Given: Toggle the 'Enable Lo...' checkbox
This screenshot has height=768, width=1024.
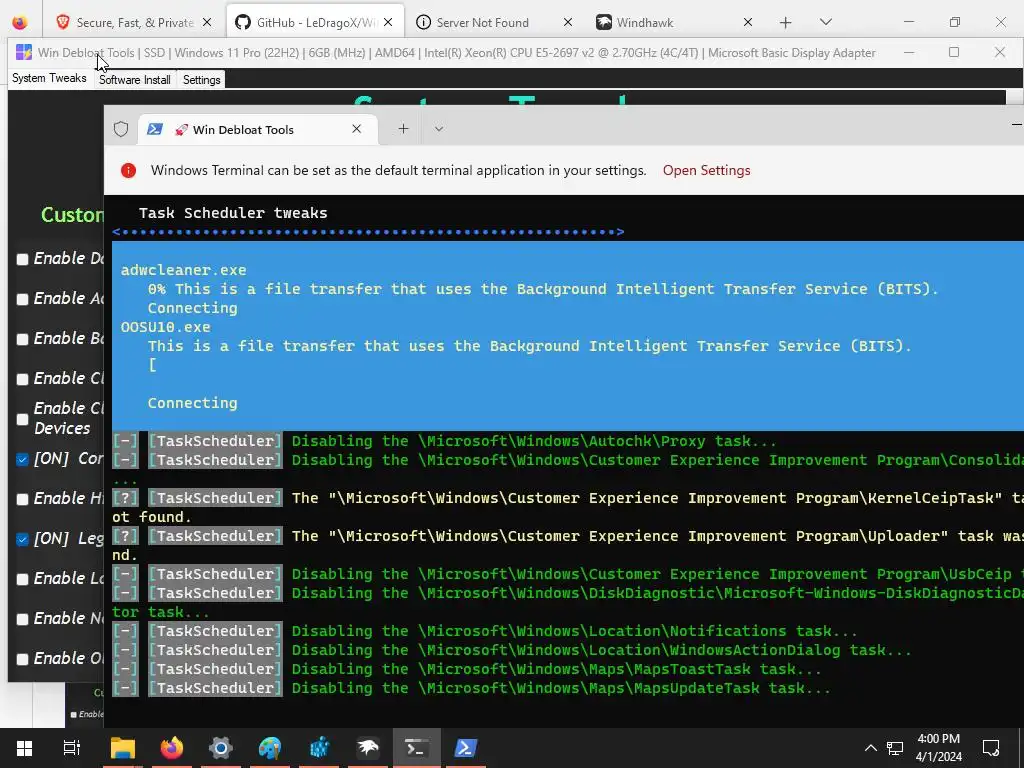Looking at the screenshot, I should click(x=22, y=579).
